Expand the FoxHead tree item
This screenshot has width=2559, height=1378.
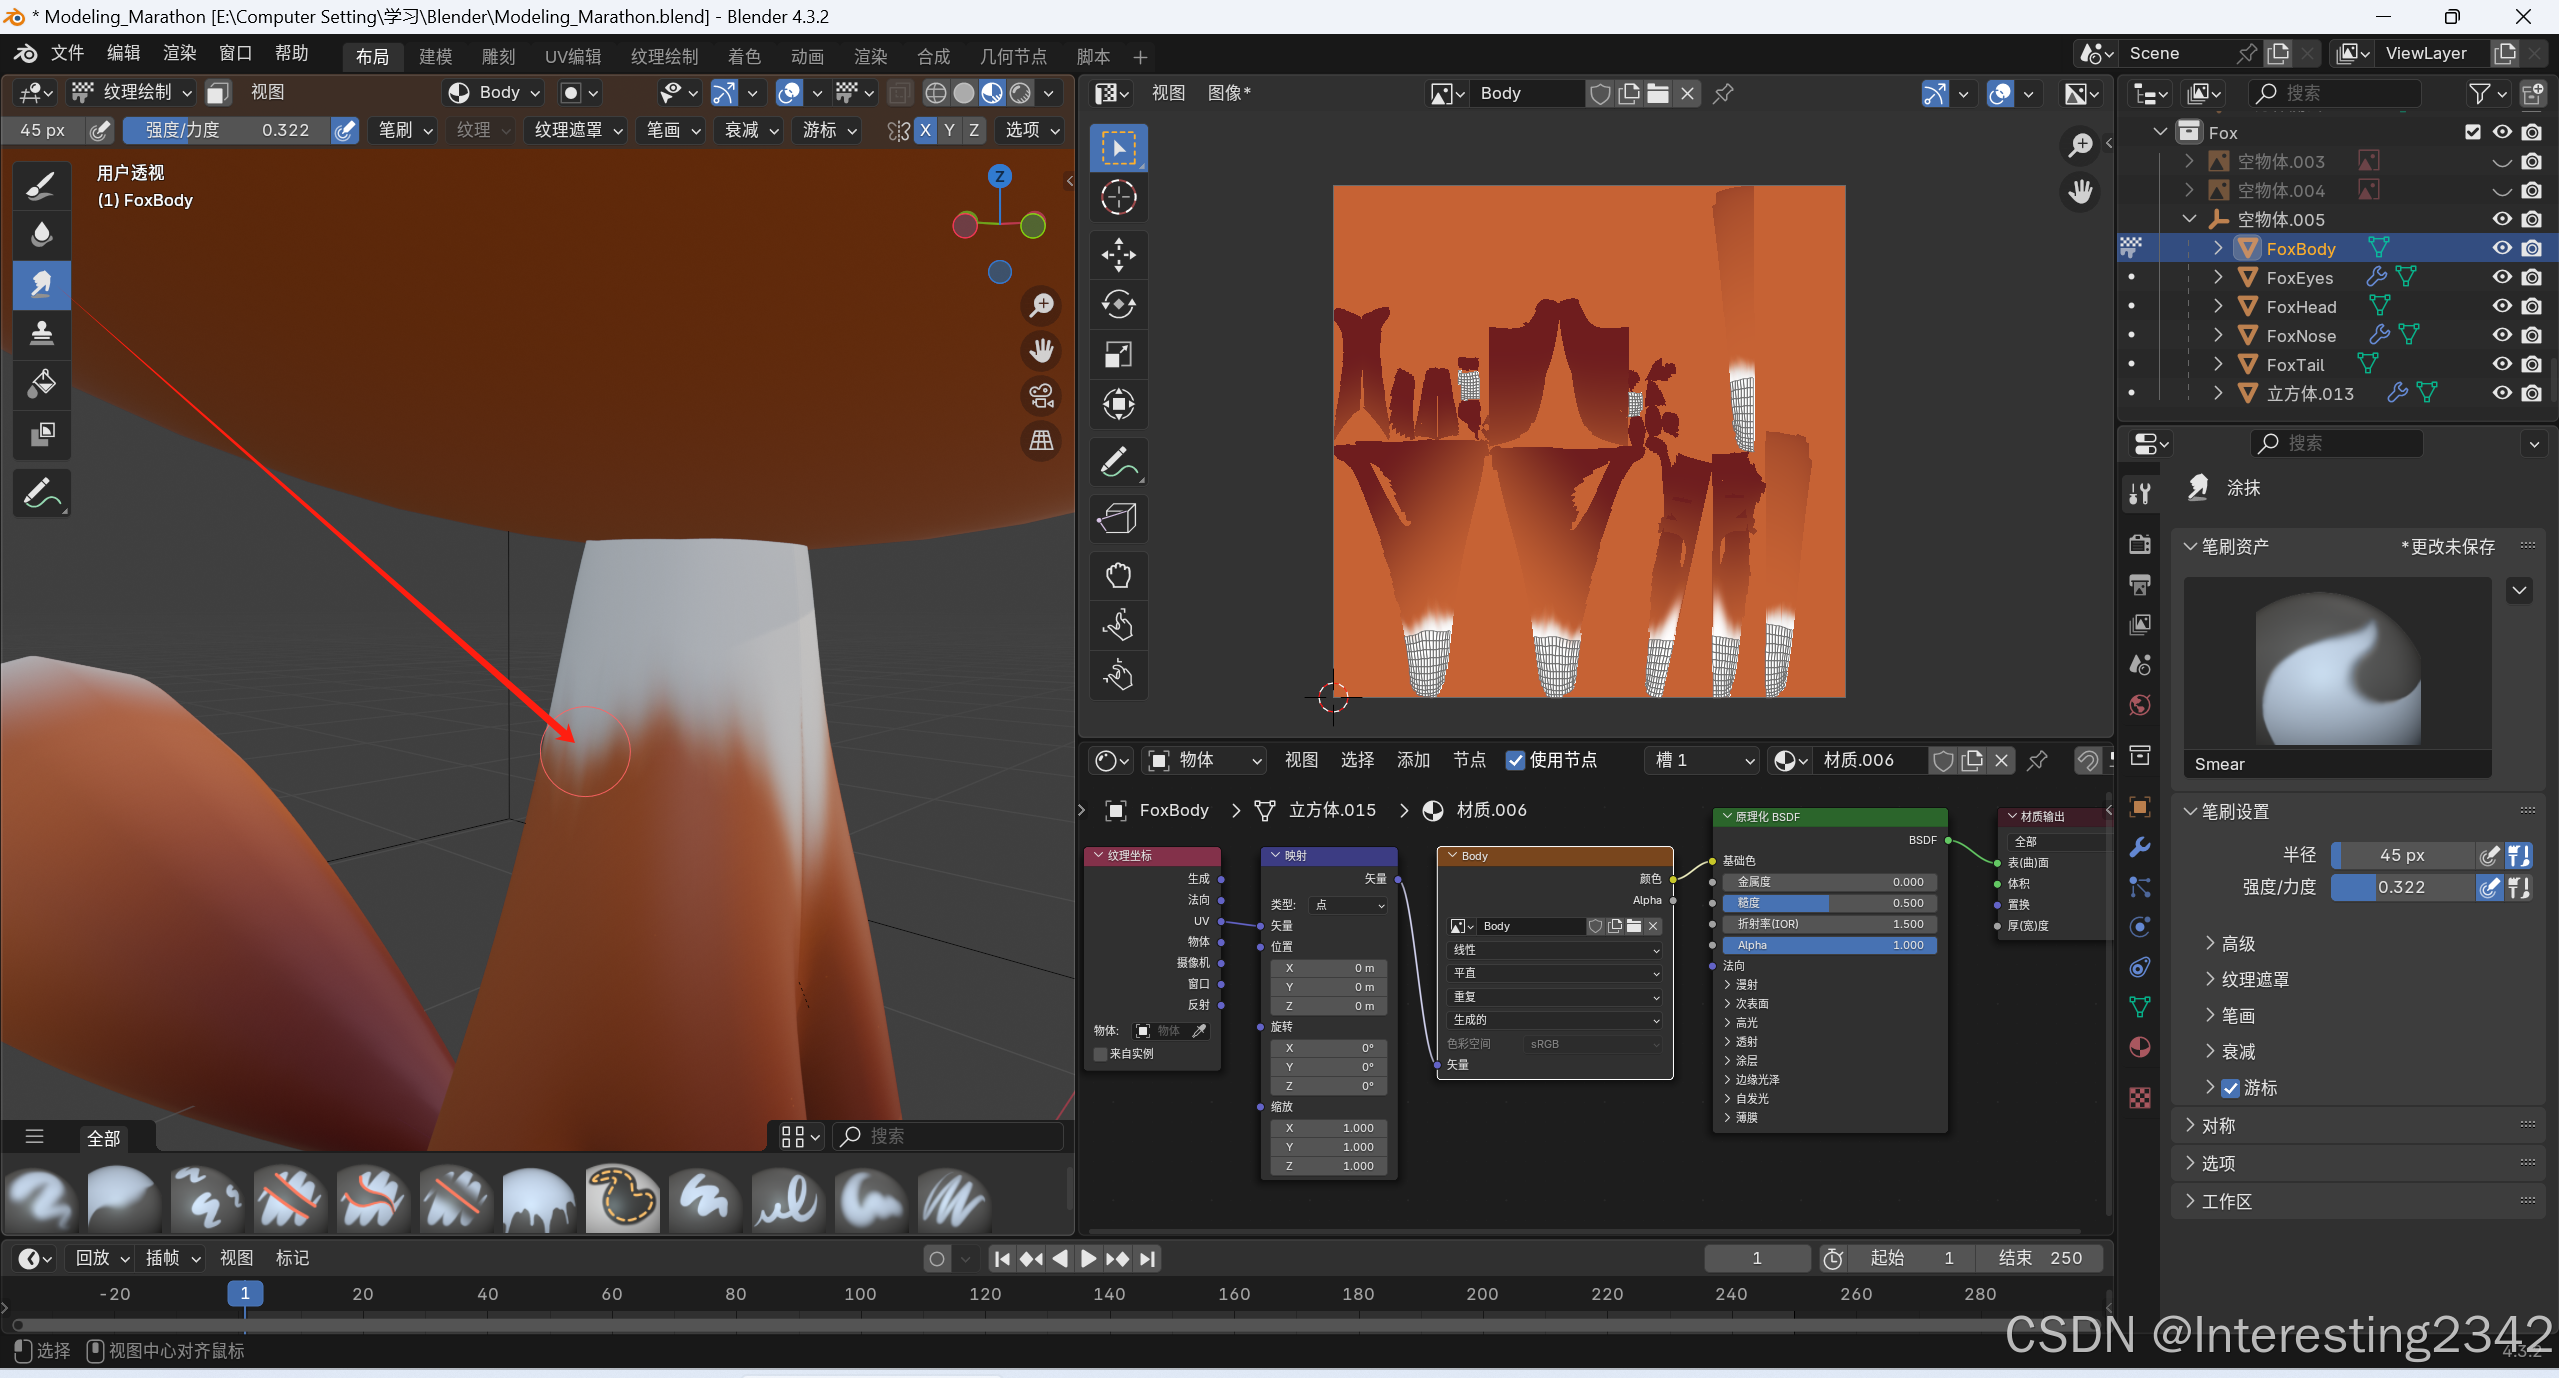click(2217, 306)
